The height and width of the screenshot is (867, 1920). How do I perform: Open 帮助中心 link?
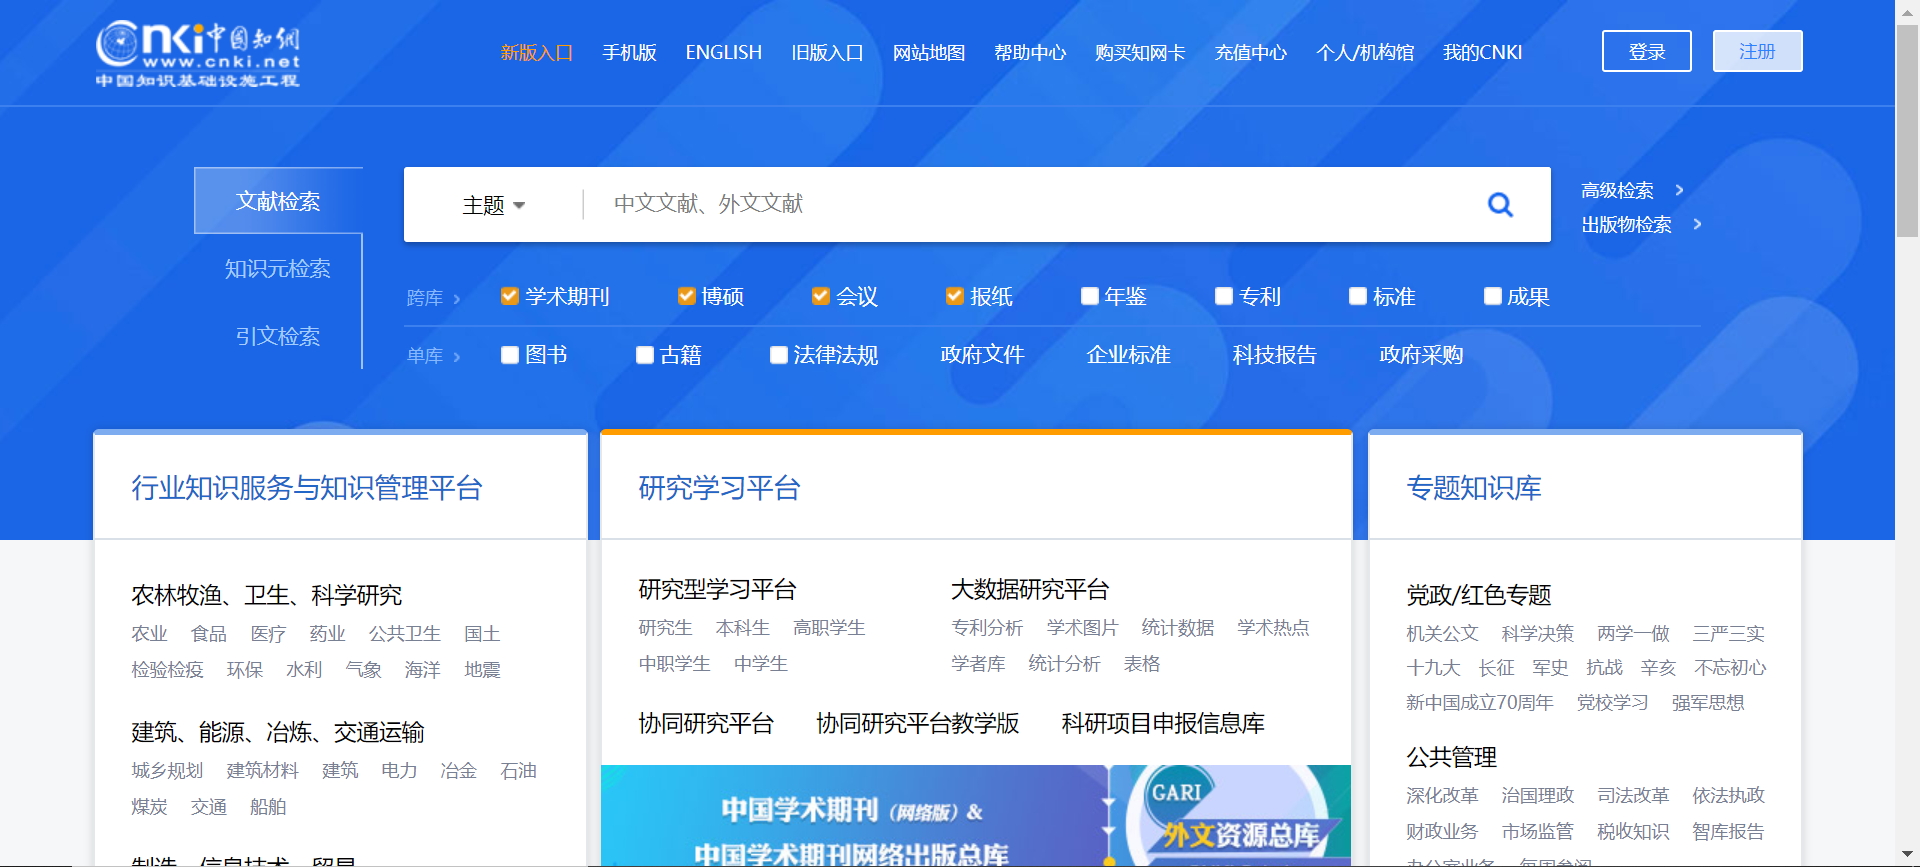point(1030,53)
